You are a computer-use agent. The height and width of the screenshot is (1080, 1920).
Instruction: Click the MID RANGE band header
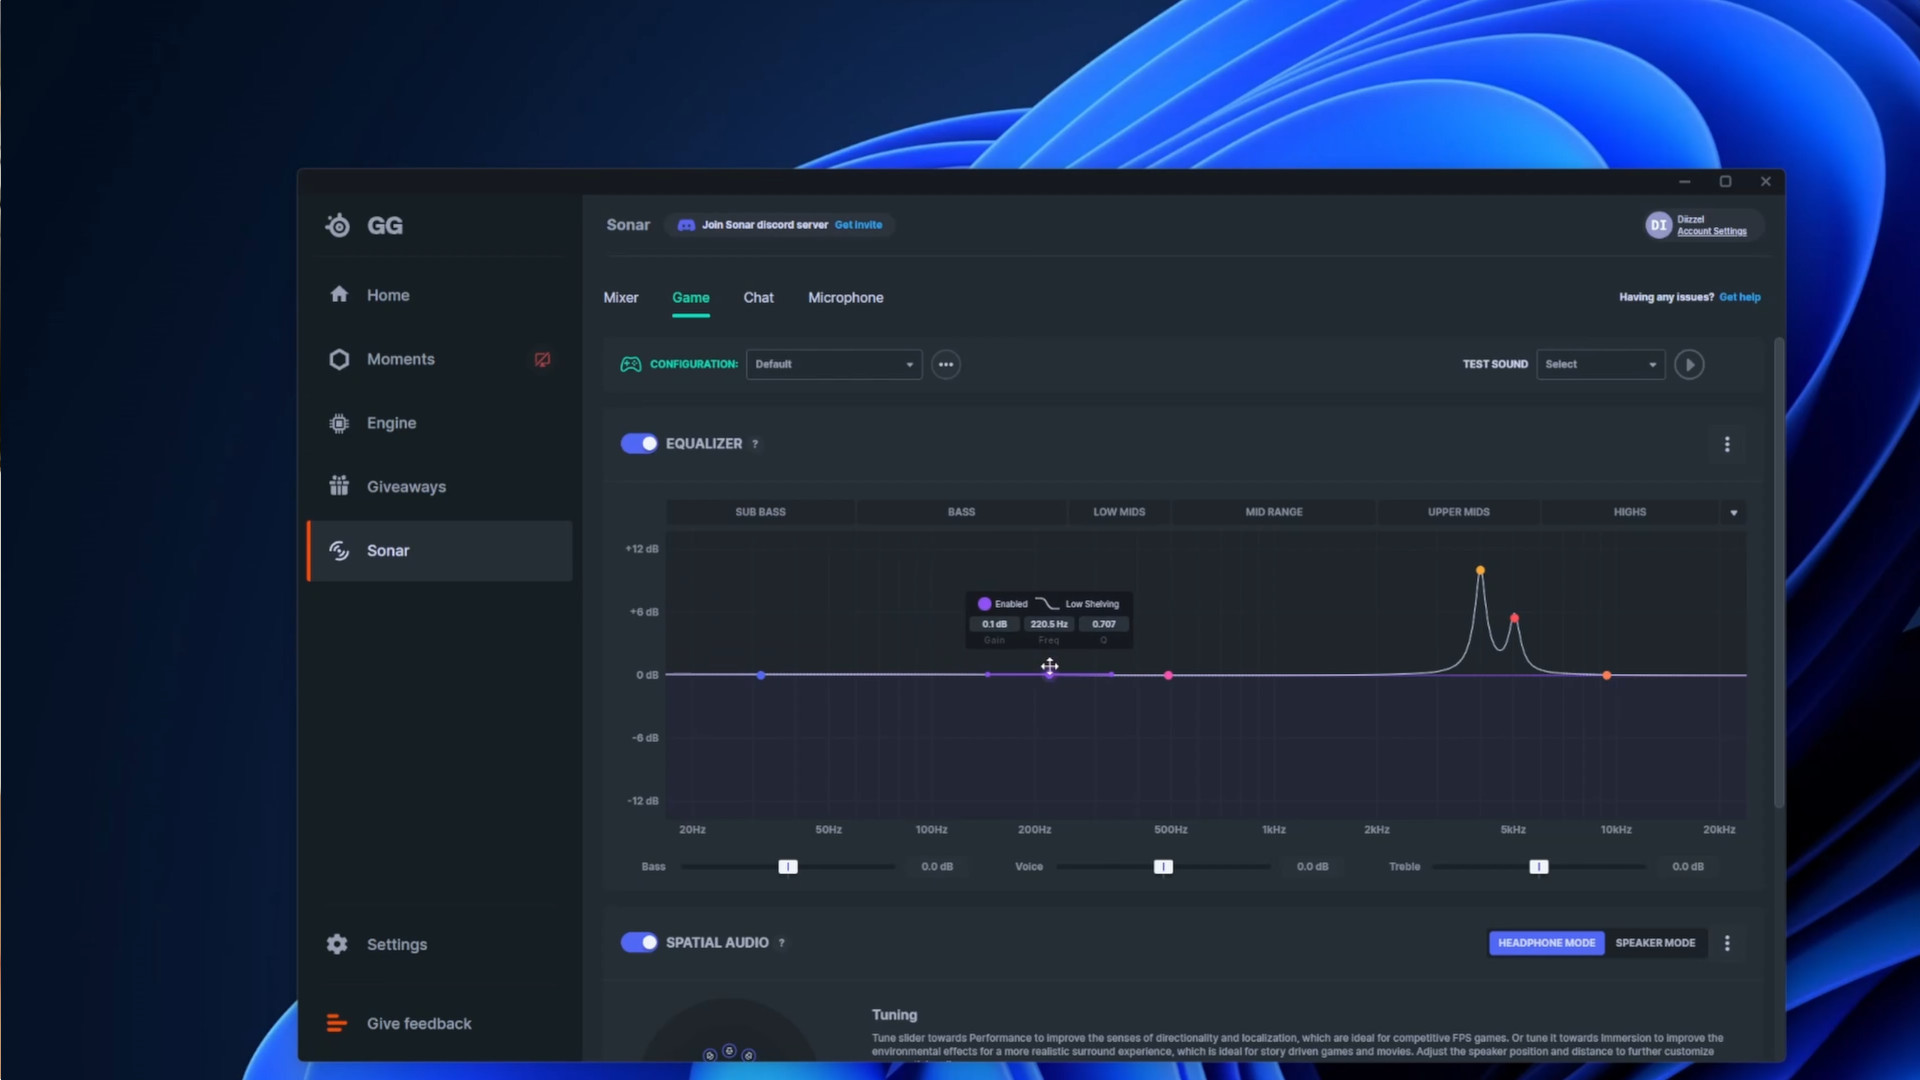tap(1274, 512)
